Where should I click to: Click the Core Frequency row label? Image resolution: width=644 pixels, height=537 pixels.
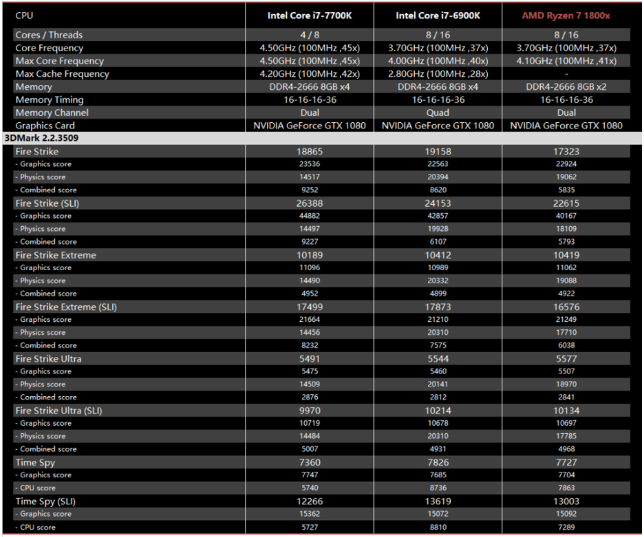(x=49, y=48)
